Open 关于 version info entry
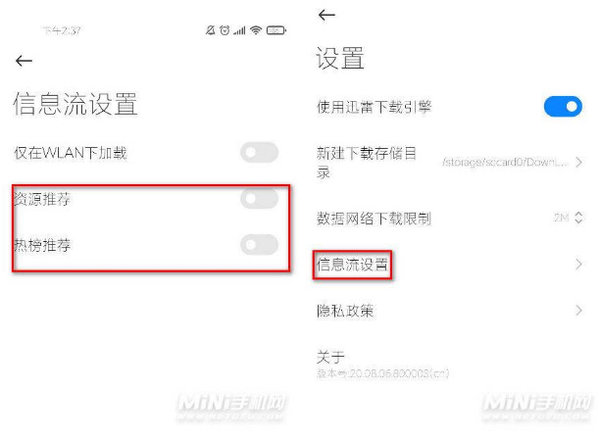 (383, 363)
